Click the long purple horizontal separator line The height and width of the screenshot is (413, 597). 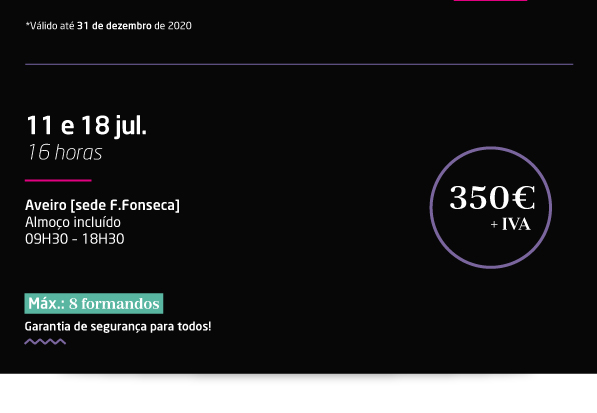(299, 64)
